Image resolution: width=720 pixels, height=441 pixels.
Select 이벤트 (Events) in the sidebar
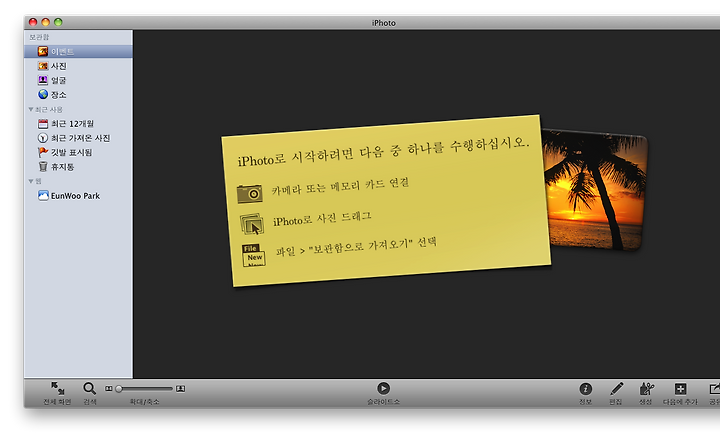[x=78, y=51]
